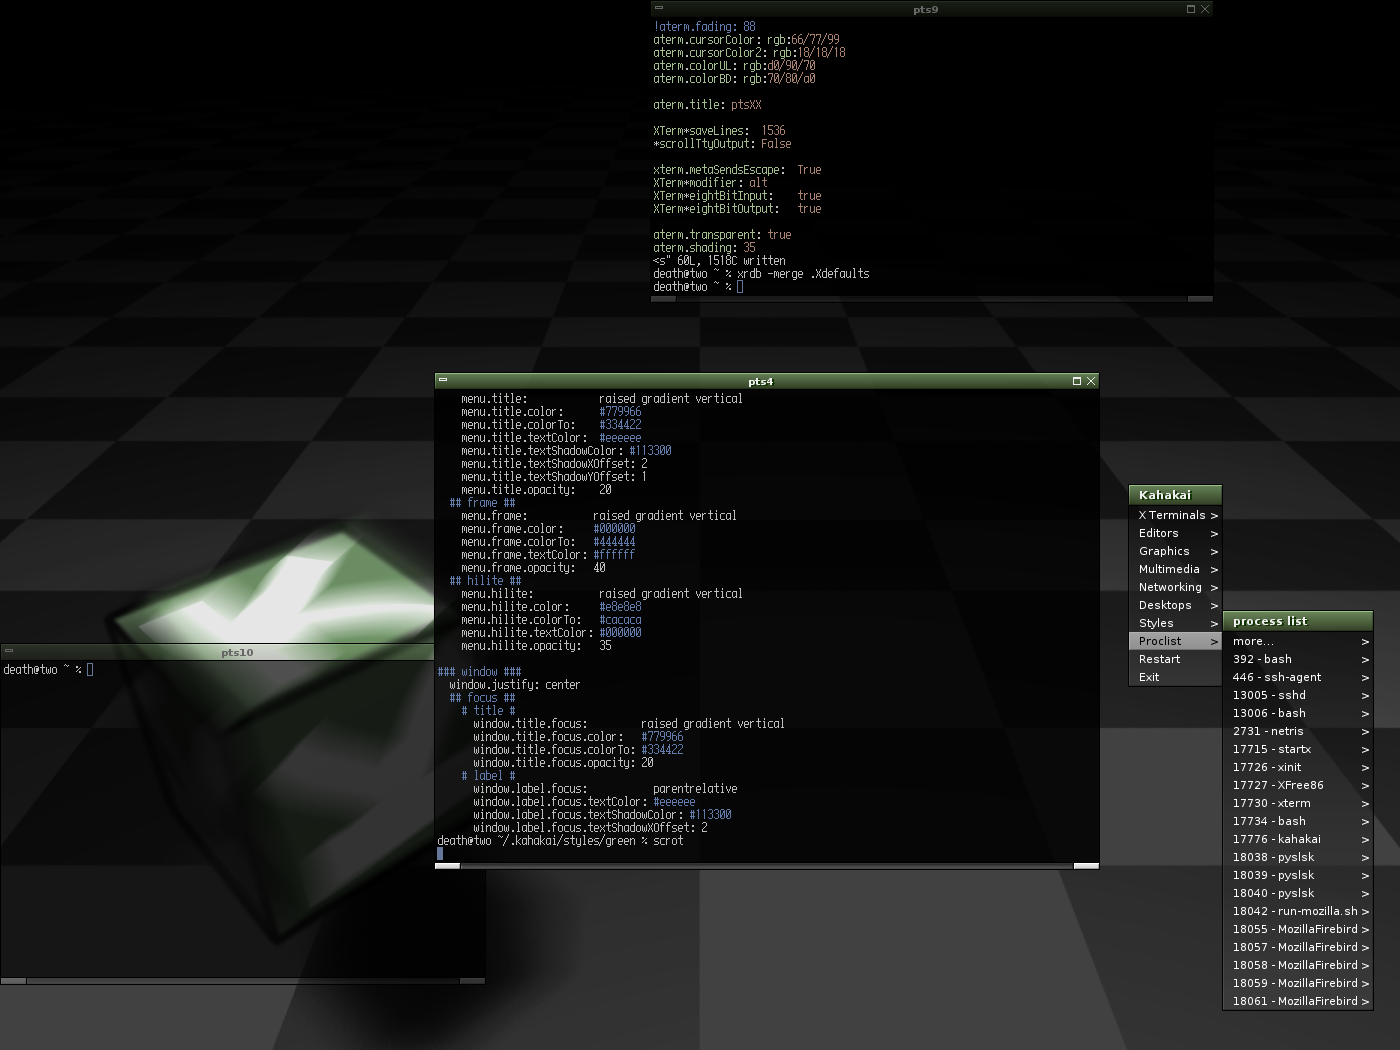1400x1050 pixels.
Task: Maximize the pts4 terminal window
Action: (x=1077, y=381)
